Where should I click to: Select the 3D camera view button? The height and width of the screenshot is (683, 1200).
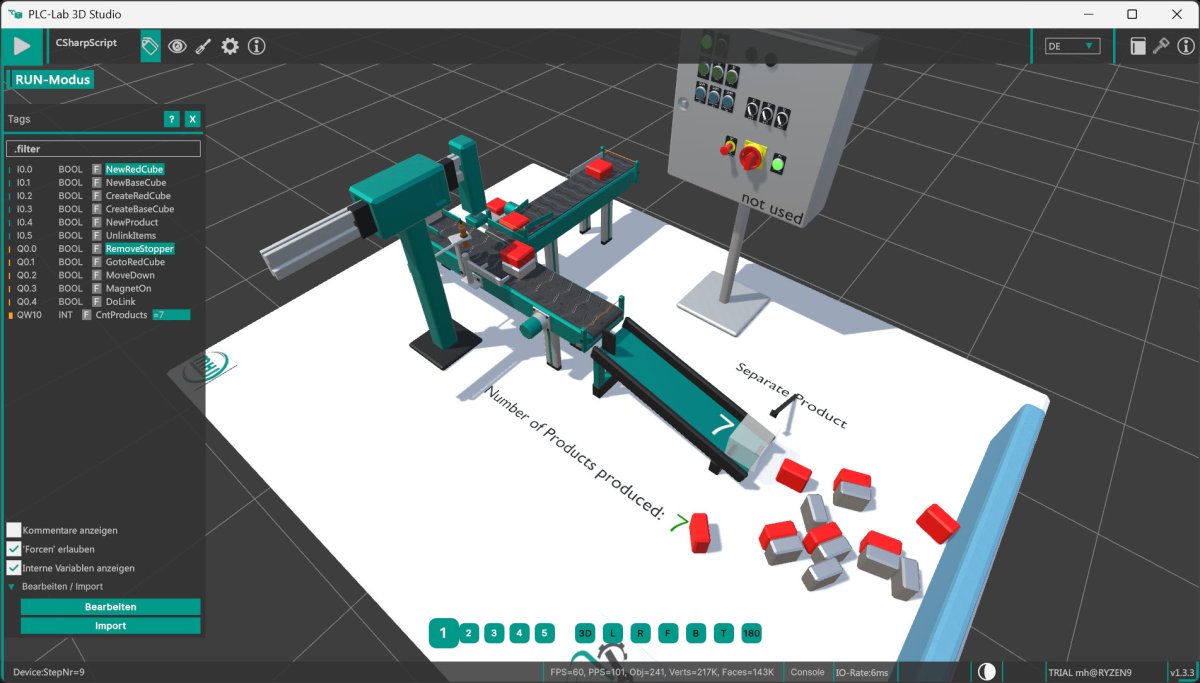pyautogui.click(x=585, y=633)
